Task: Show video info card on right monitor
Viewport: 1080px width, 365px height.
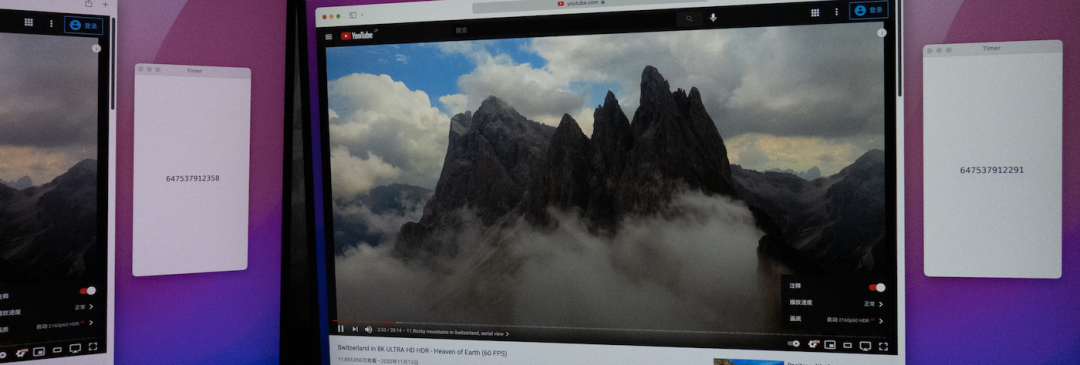Action: [882, 33]
